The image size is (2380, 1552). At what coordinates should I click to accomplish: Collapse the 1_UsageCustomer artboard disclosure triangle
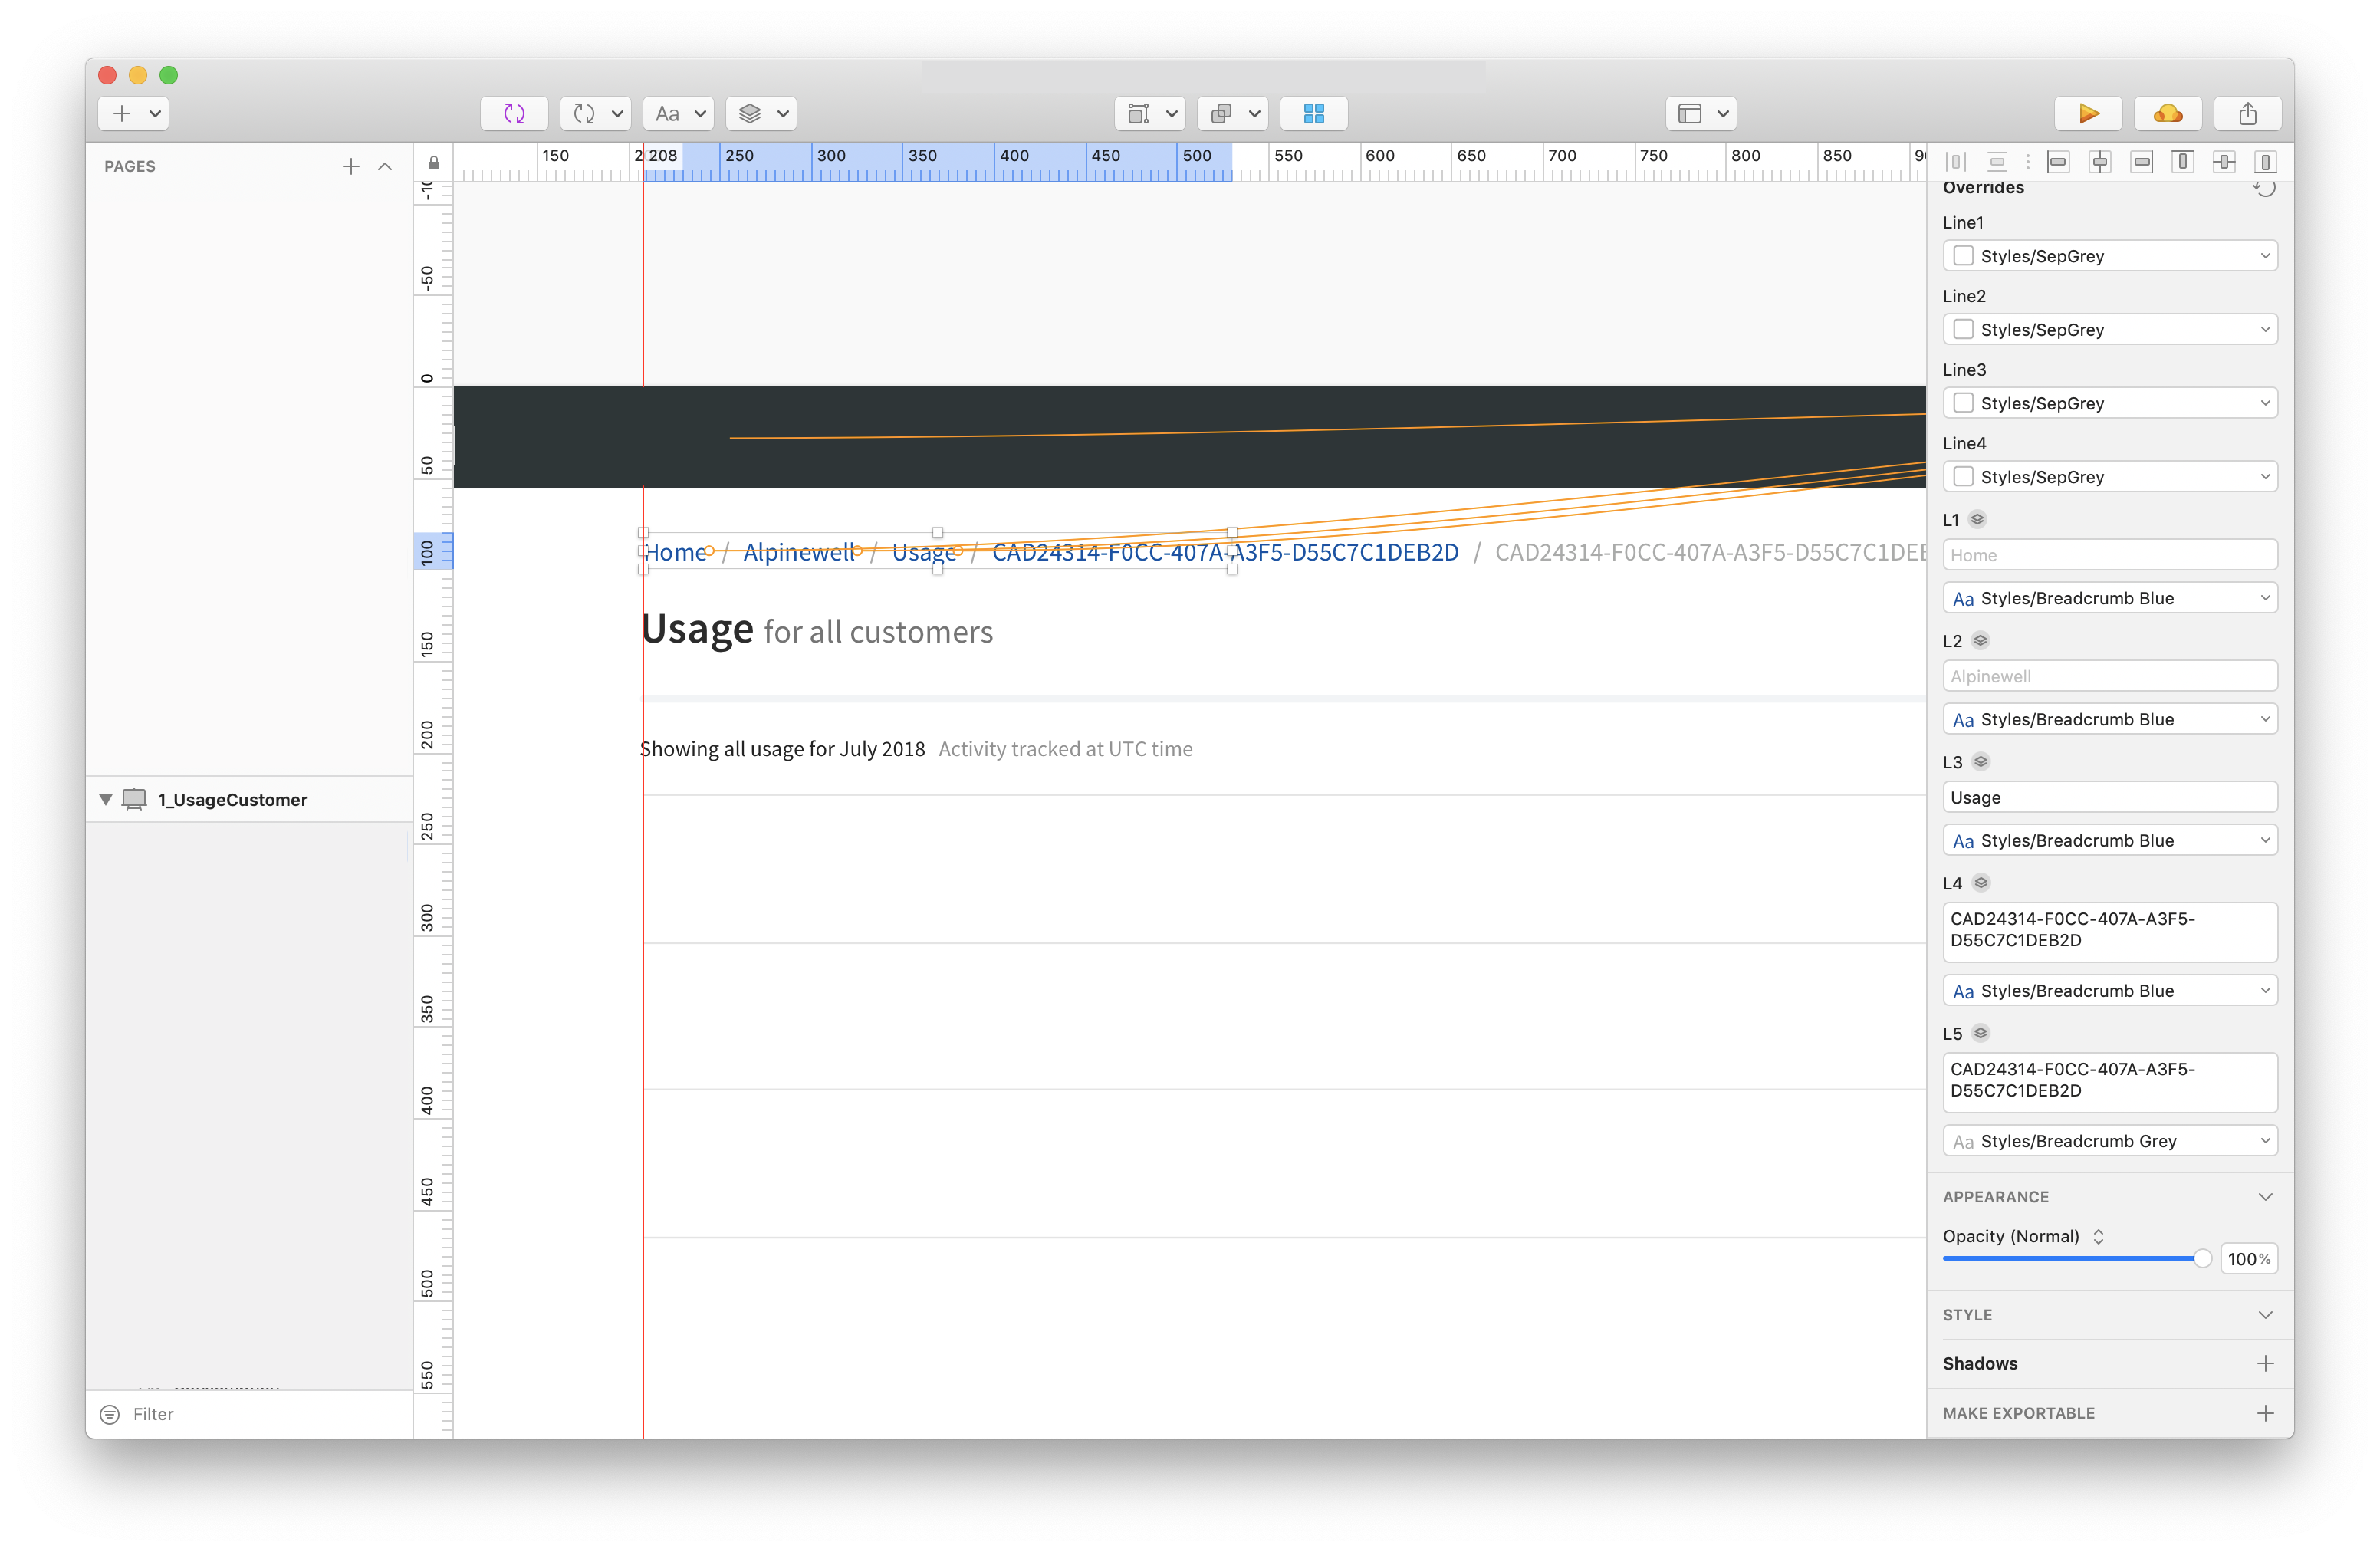(x=105, y=799)
